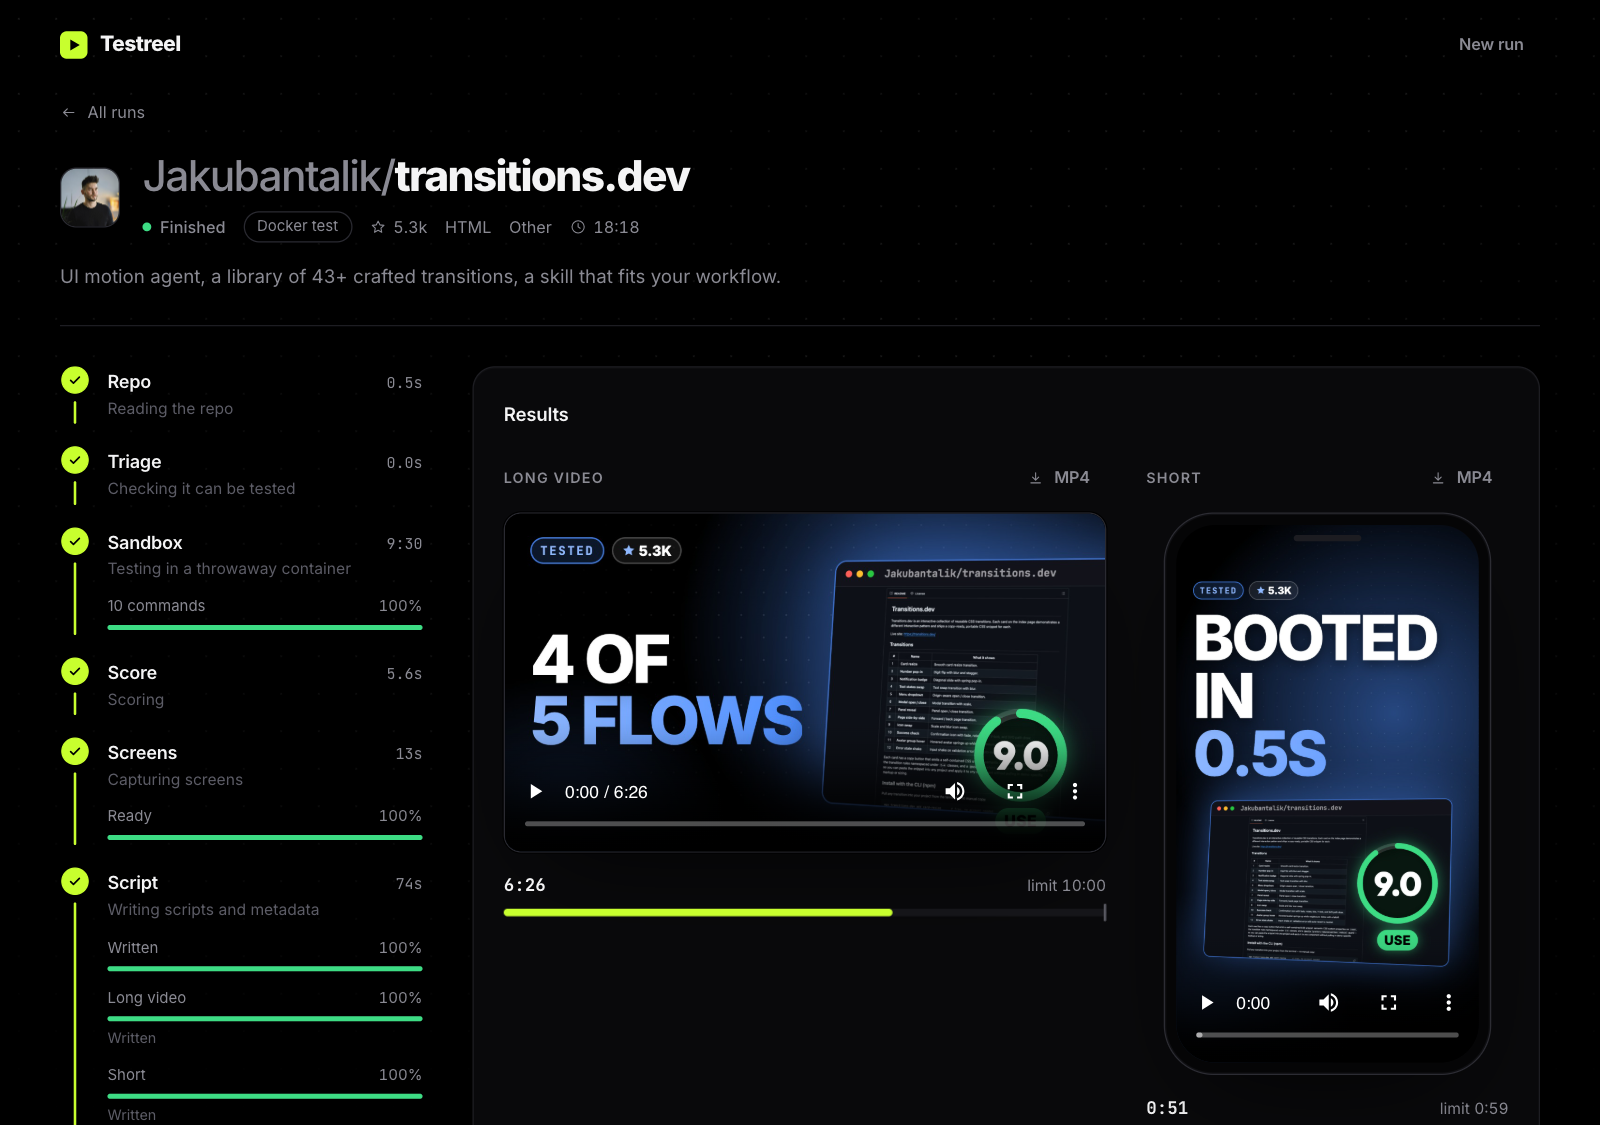The image size is (1600, 1125).
Task: Click the clock icon beside 18:18
Action: (x=578, y=228)
